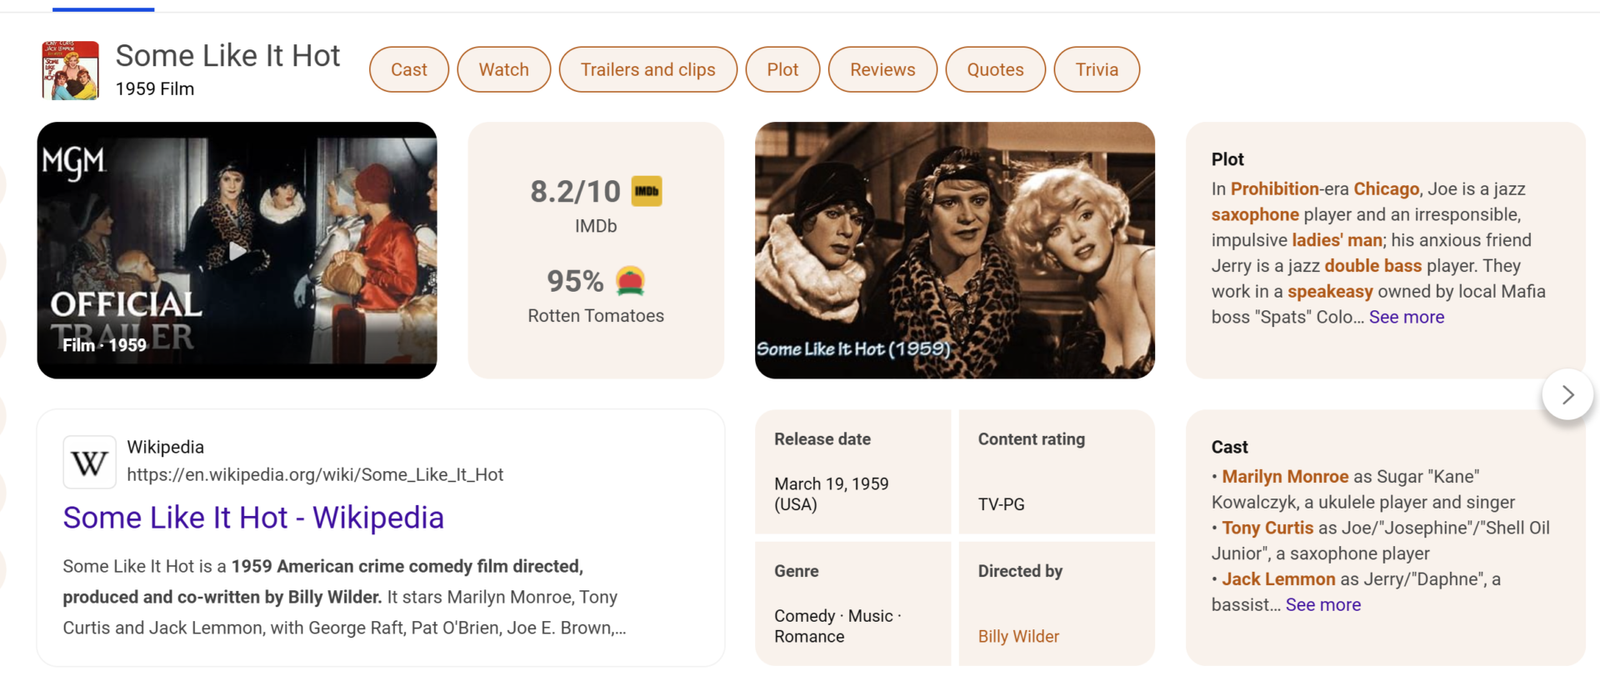
Task: Click the yellow IMDb logo icon
Action: [646, 191]
